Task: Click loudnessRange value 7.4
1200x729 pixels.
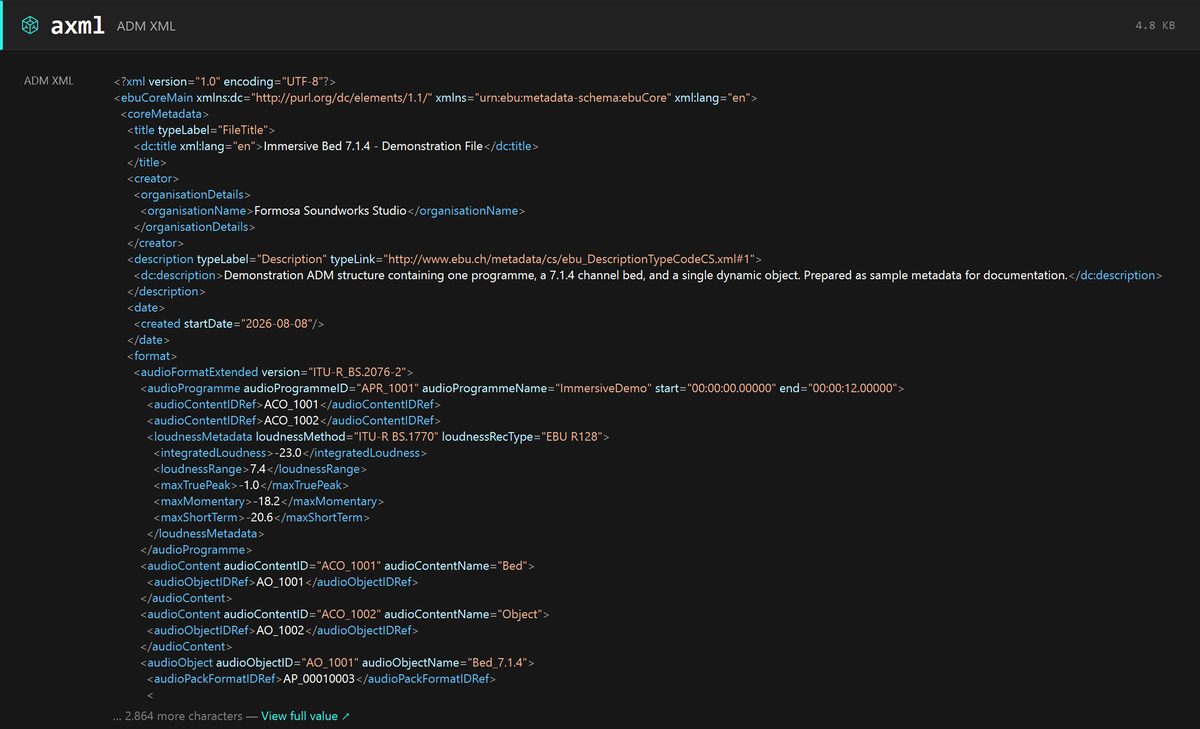Action: pyautogui.click(x=260, y=469)
